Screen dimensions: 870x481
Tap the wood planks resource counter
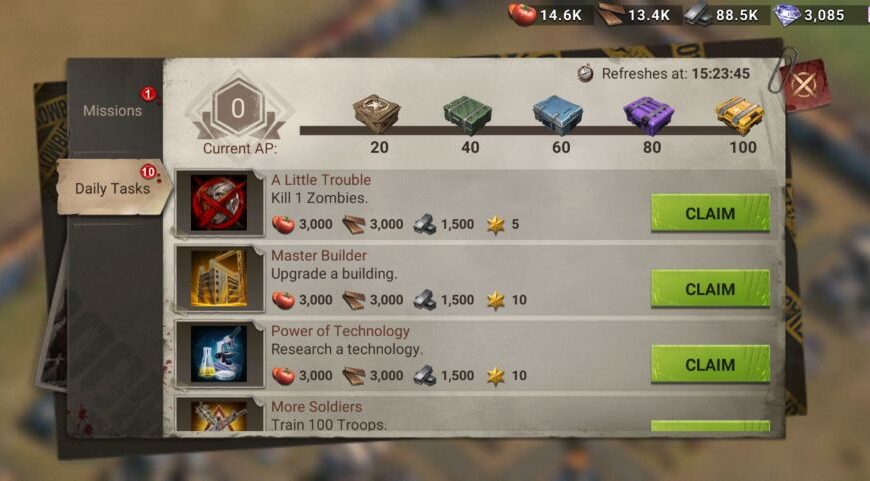point(634,14)
